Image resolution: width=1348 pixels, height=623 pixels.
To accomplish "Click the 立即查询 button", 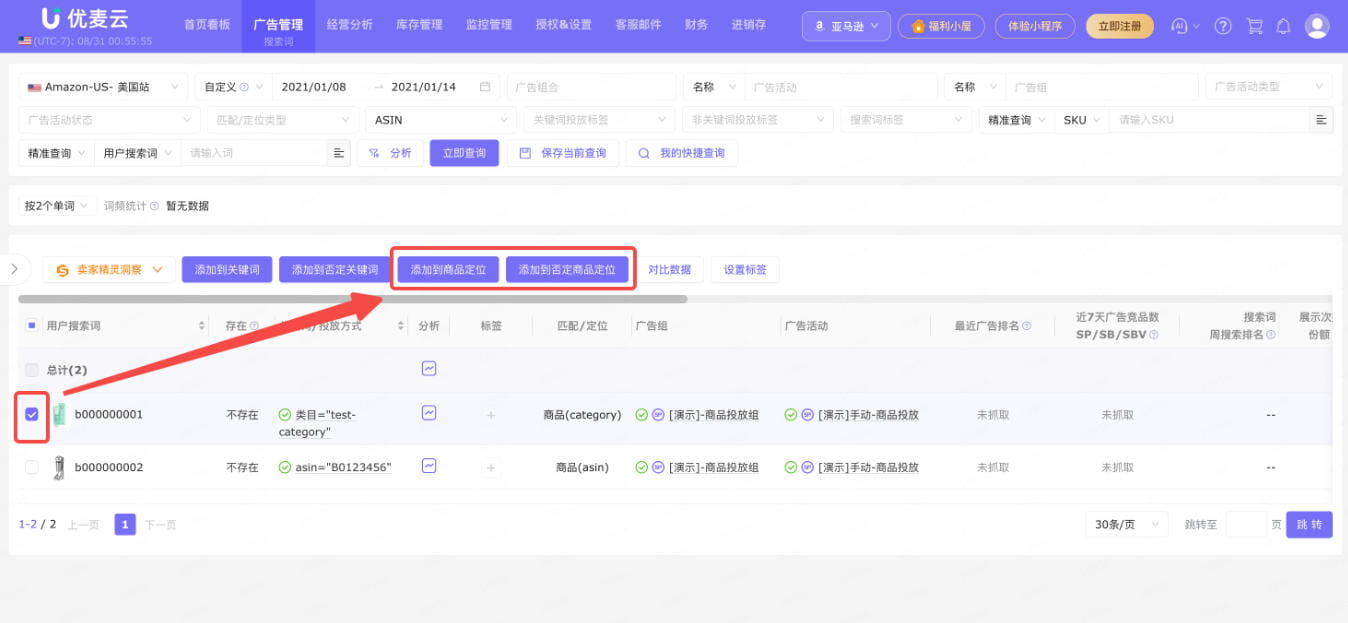I will [464, 153].
